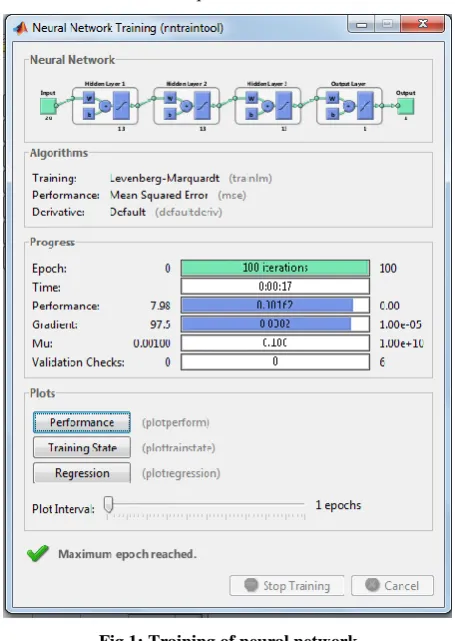Click the Cancel button
The width and height of the screenshot is (455, 641).
[392, 586]
